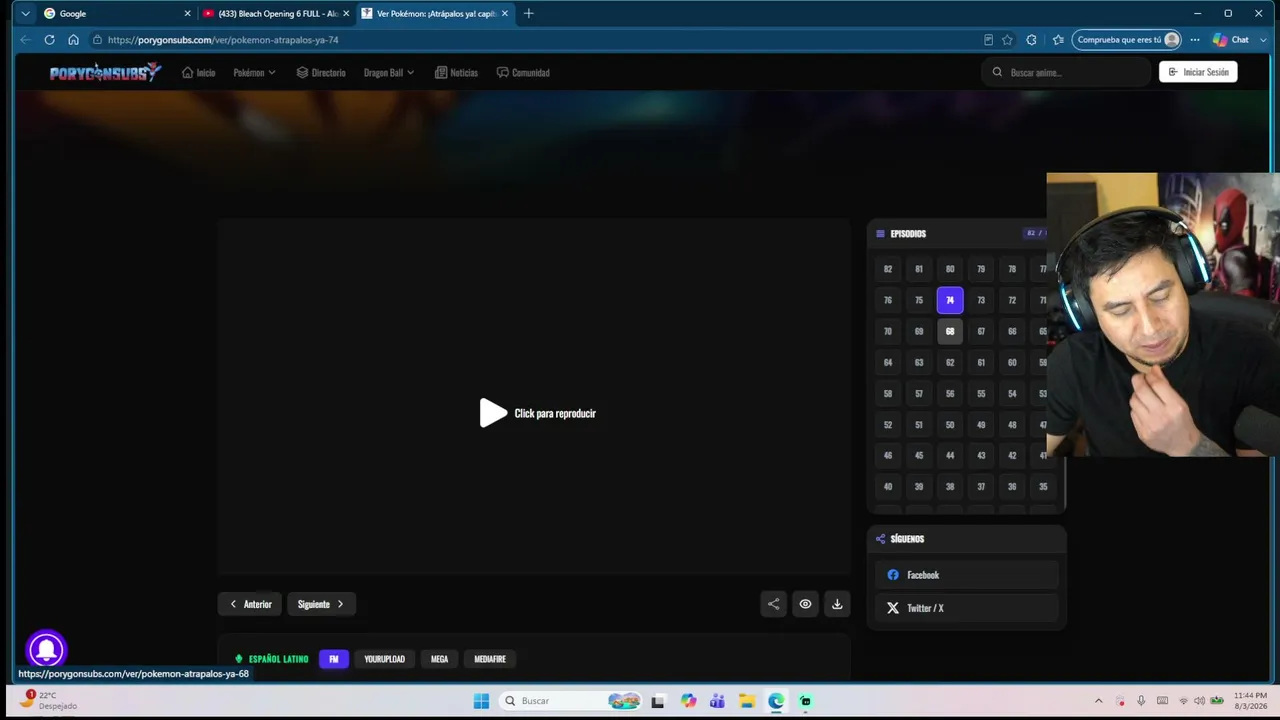1280x720 pixels.
Task: Click the address bar URL
Action: pos(223,40)
